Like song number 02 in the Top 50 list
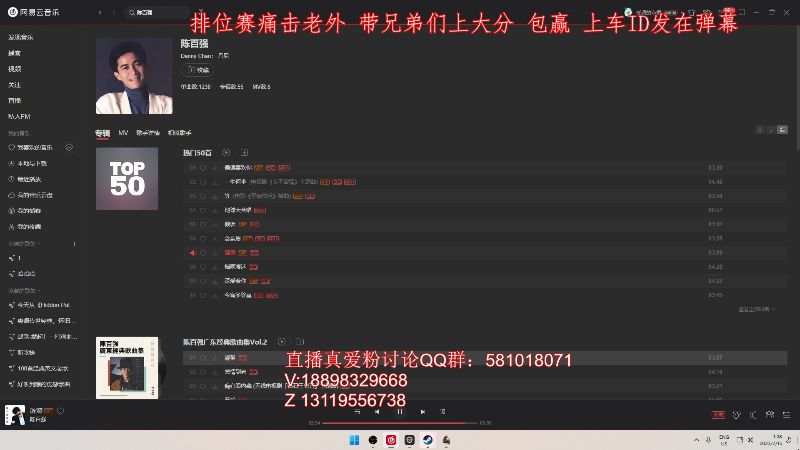This screenshot has width=800, height=450. (x=203, y=182)
